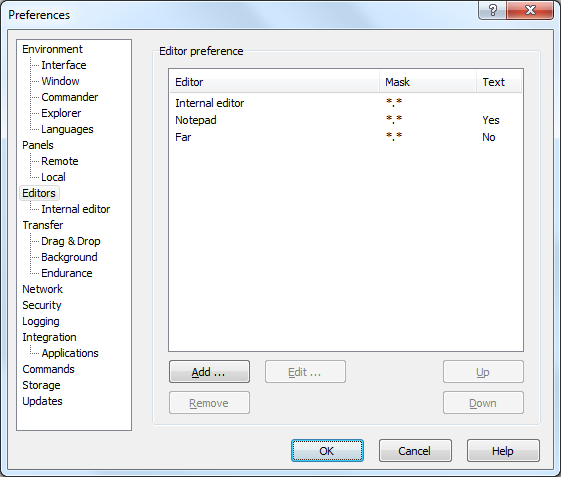The width and height of the screenshot is (561, 477).
Task: Choose the Network preferences category
Action: pyautogui.click(x=42, y=289)
